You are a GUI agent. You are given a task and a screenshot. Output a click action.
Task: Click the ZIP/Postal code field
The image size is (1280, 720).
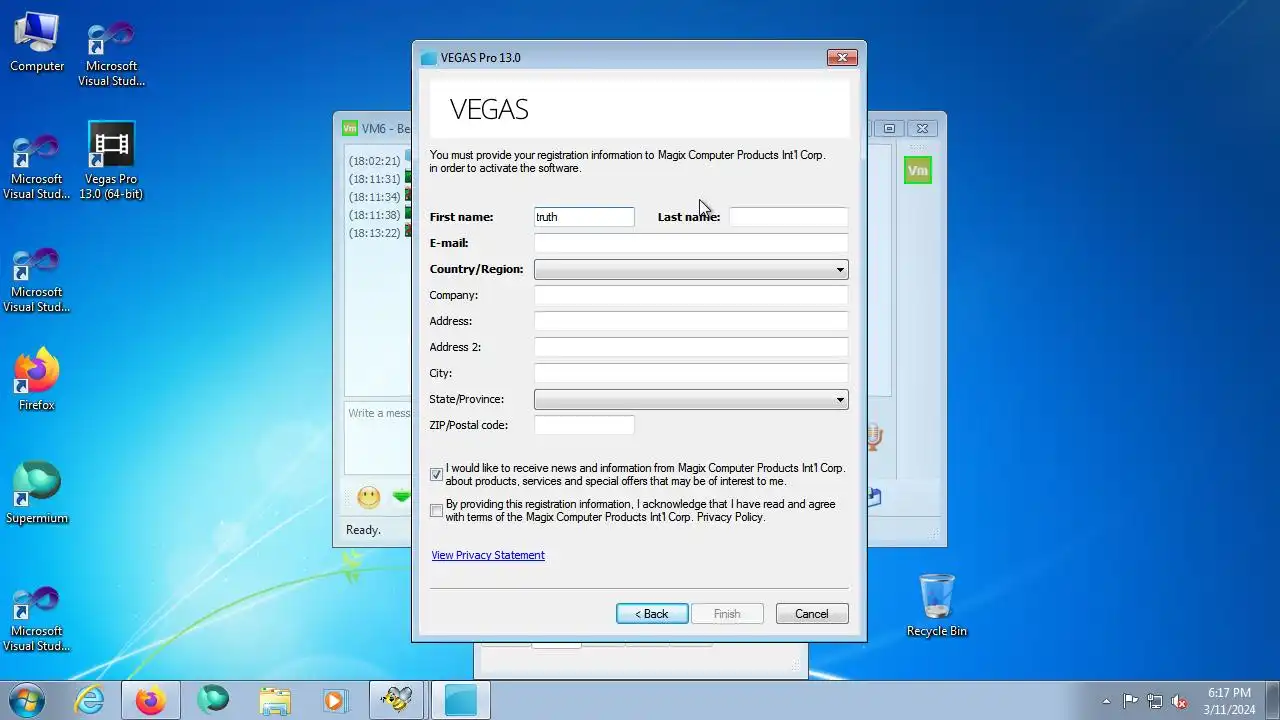tap(584, 425)
